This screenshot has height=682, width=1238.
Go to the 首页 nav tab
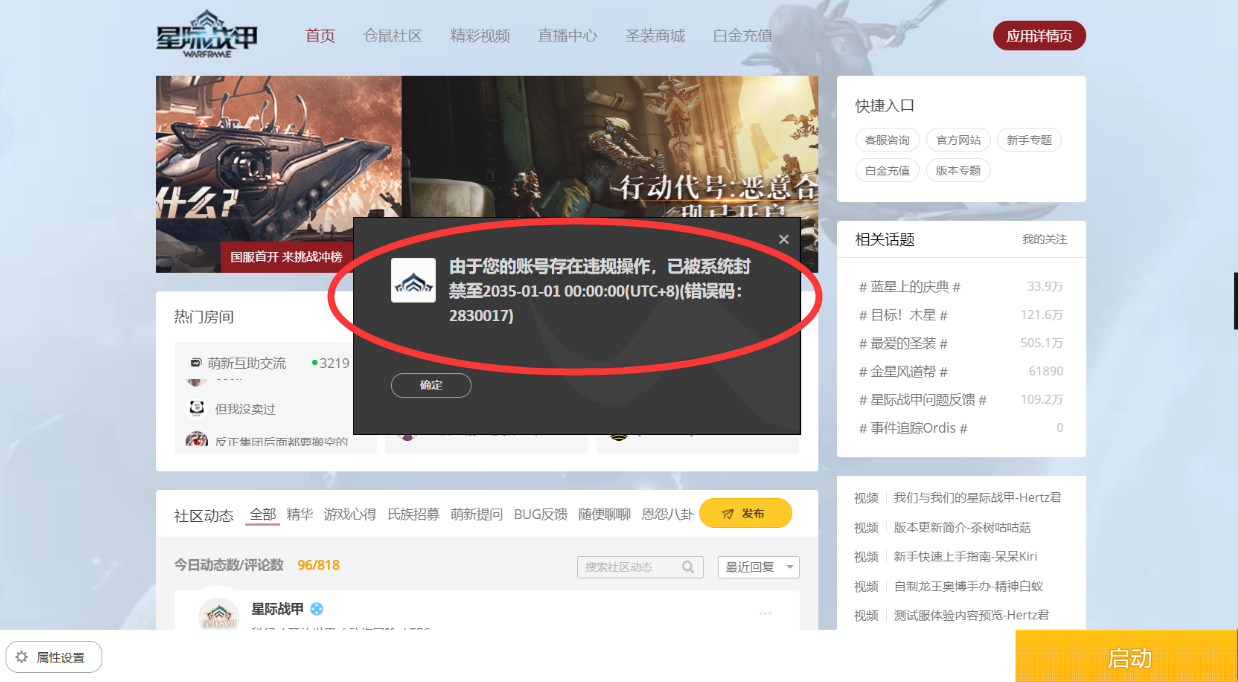(320, 36)
